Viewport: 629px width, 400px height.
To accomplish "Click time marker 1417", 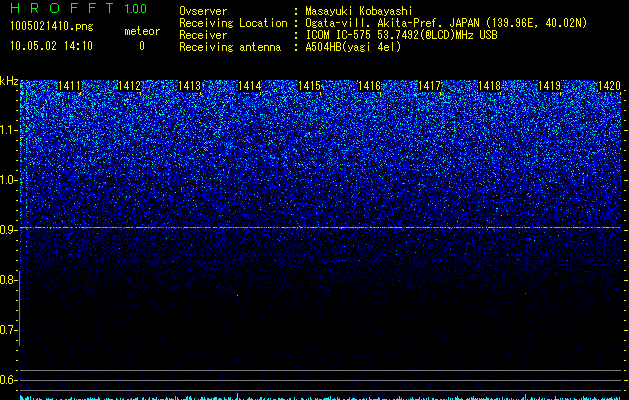I will (429, 86).
